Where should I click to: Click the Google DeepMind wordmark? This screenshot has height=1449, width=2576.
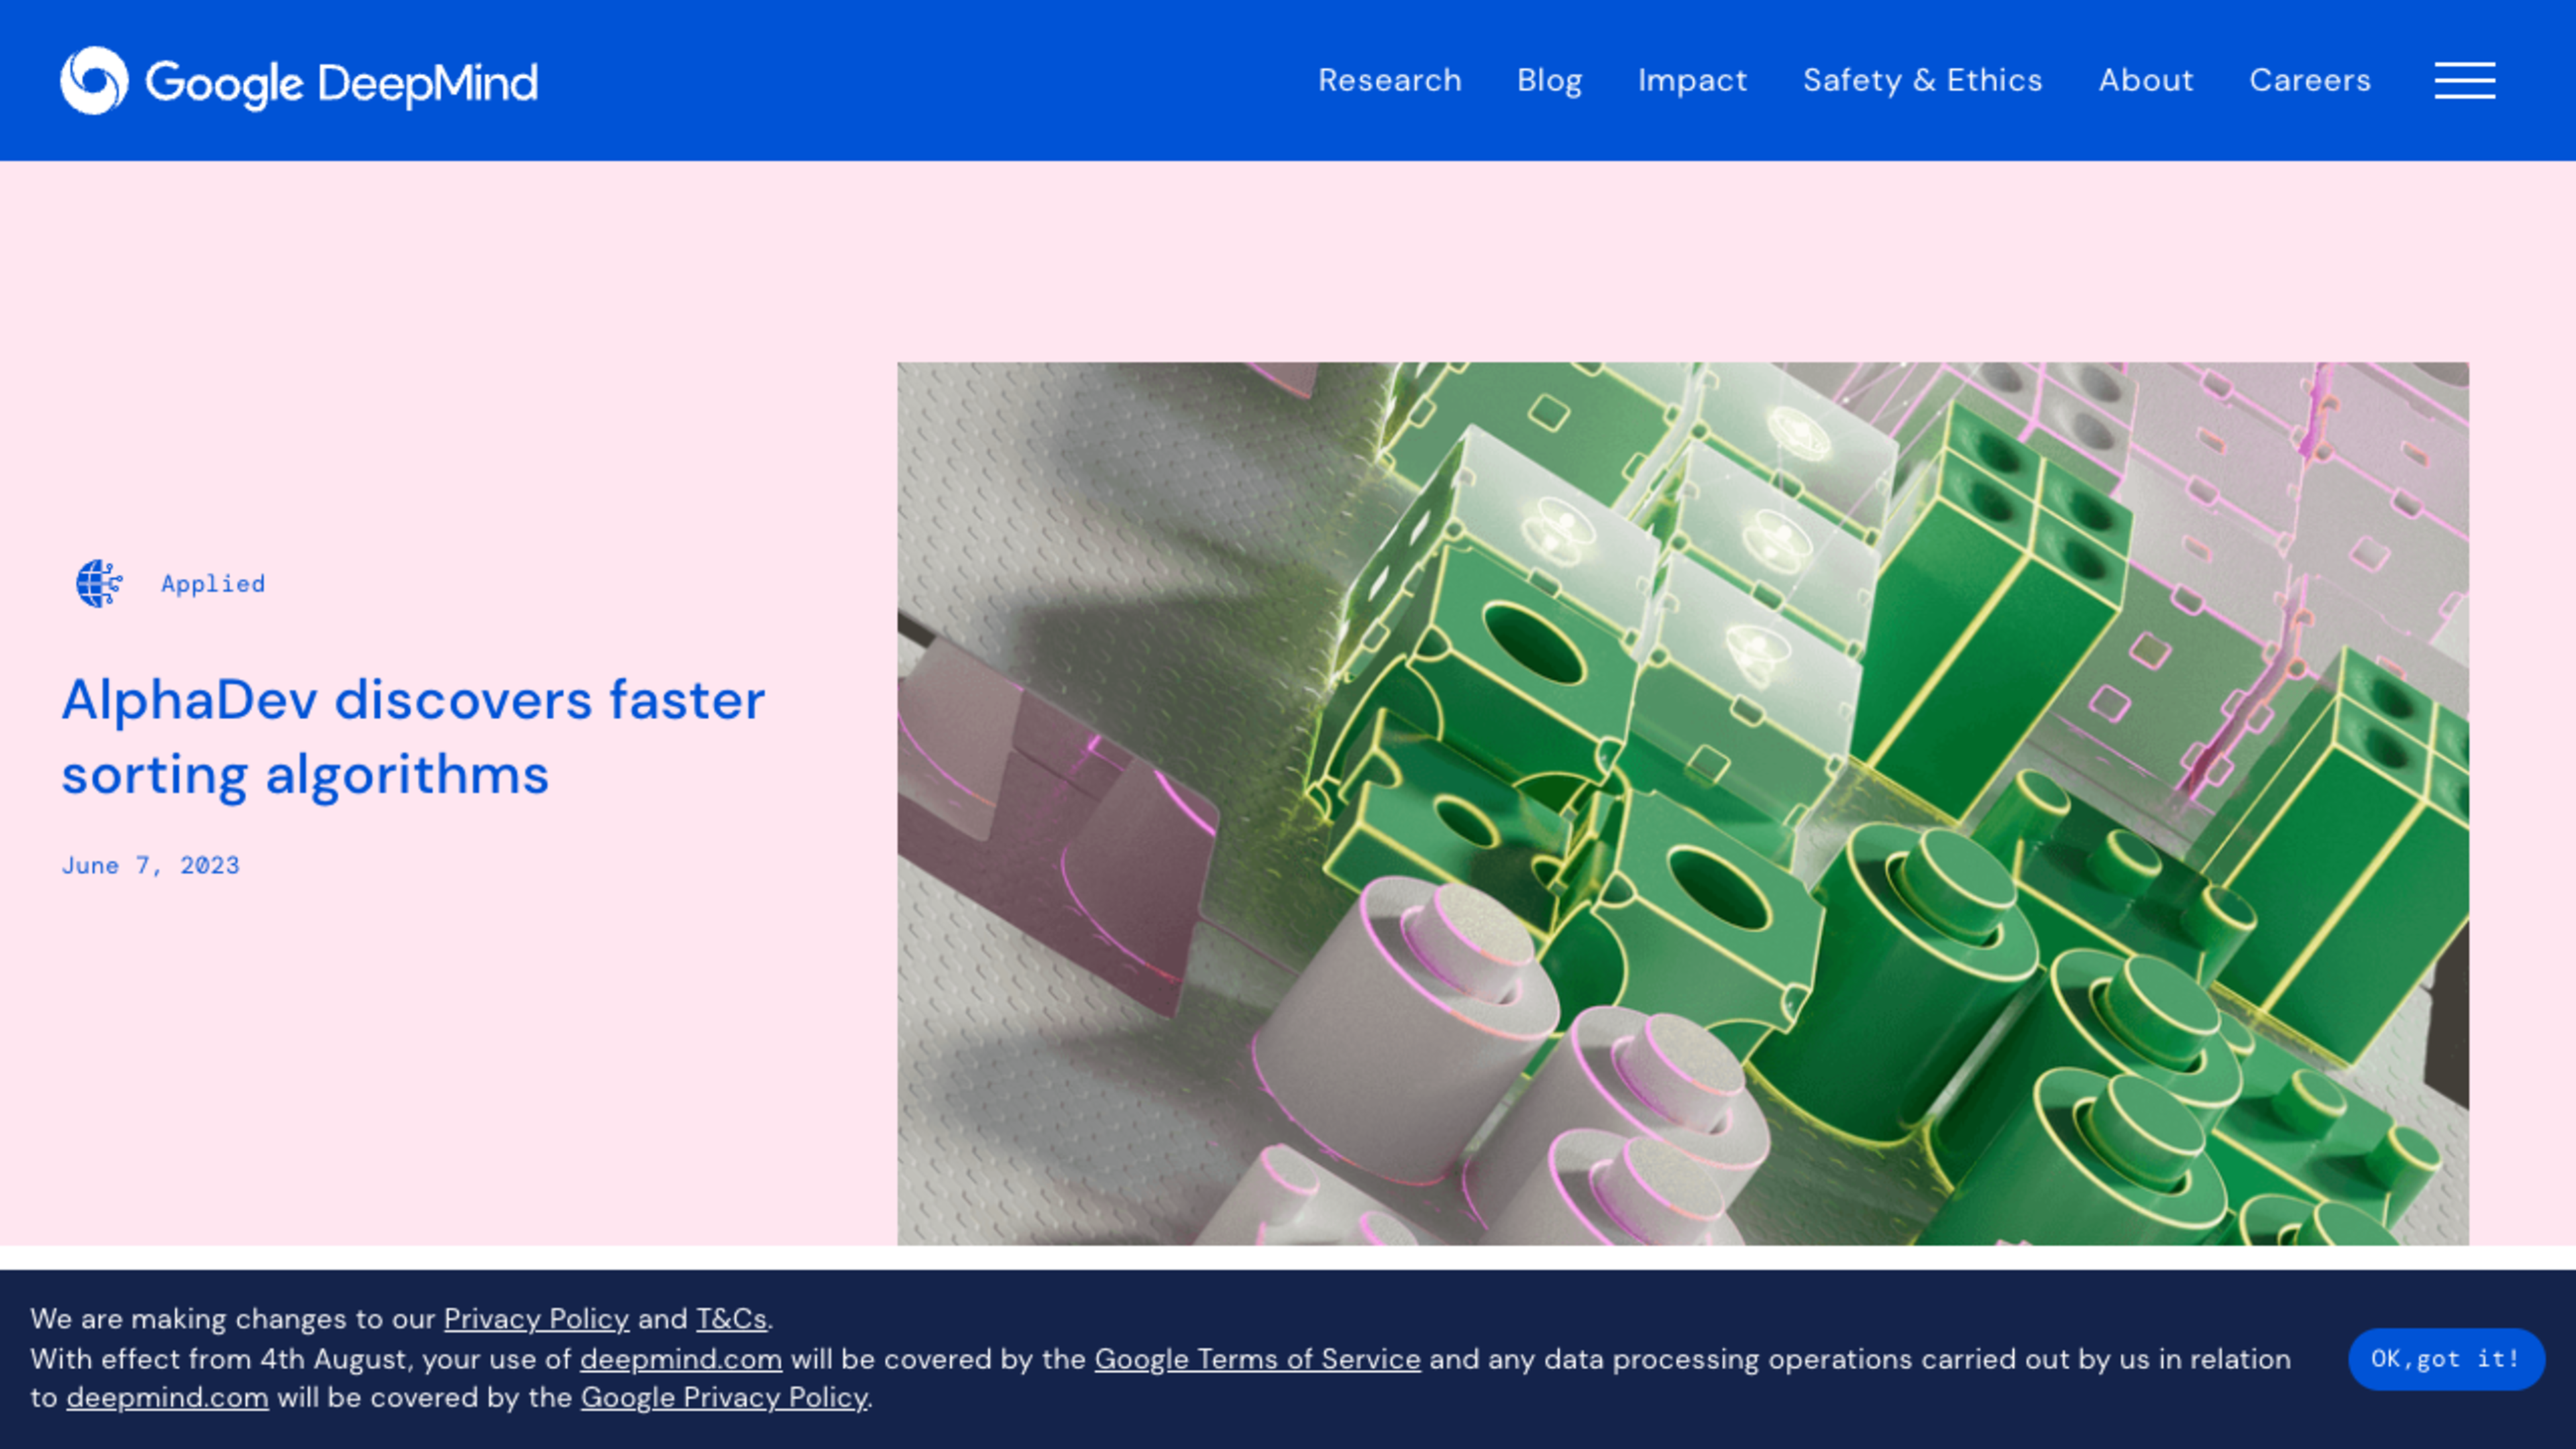(341, 82)
